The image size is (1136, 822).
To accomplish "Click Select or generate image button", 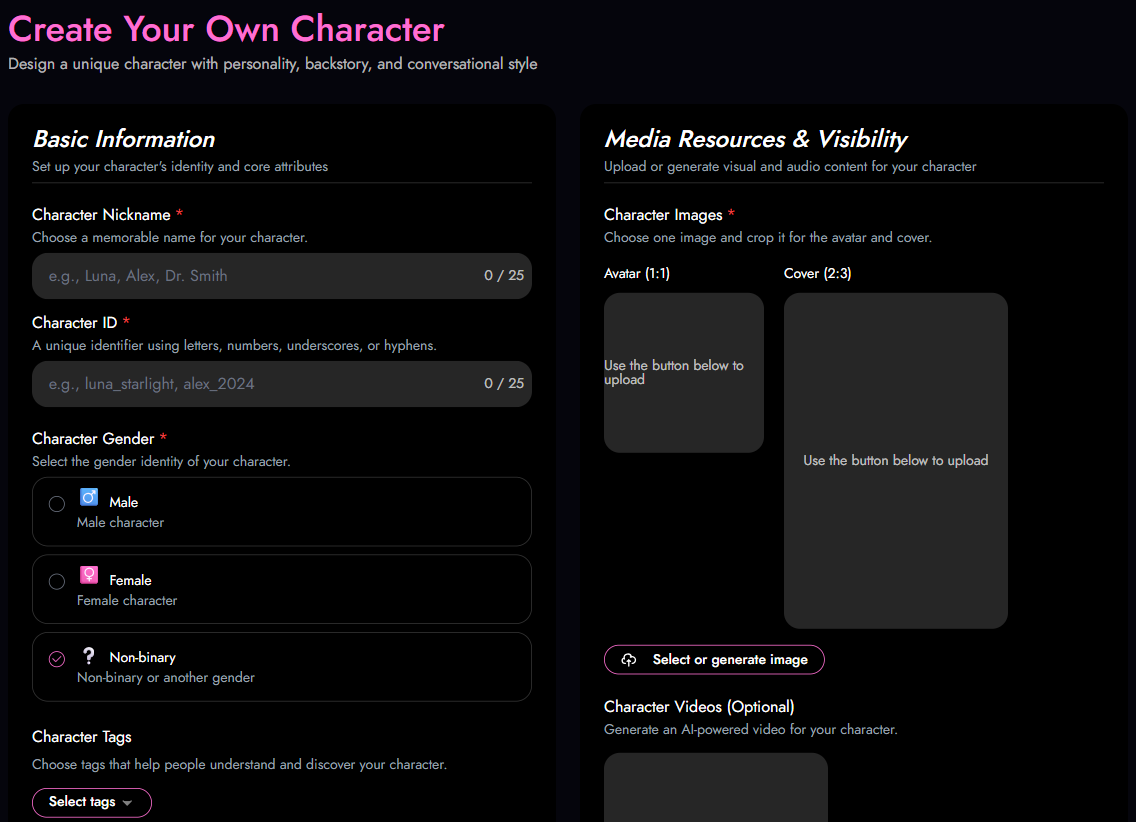I will point(714,660).
